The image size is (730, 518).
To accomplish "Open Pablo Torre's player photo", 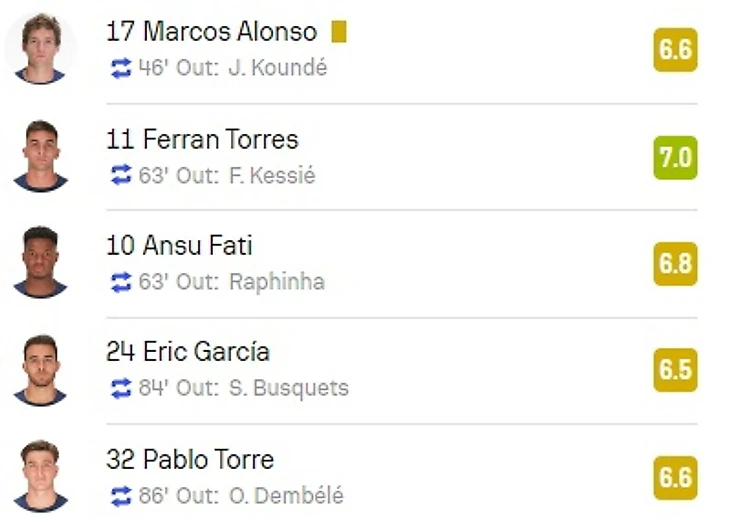I will coord(41,476).
